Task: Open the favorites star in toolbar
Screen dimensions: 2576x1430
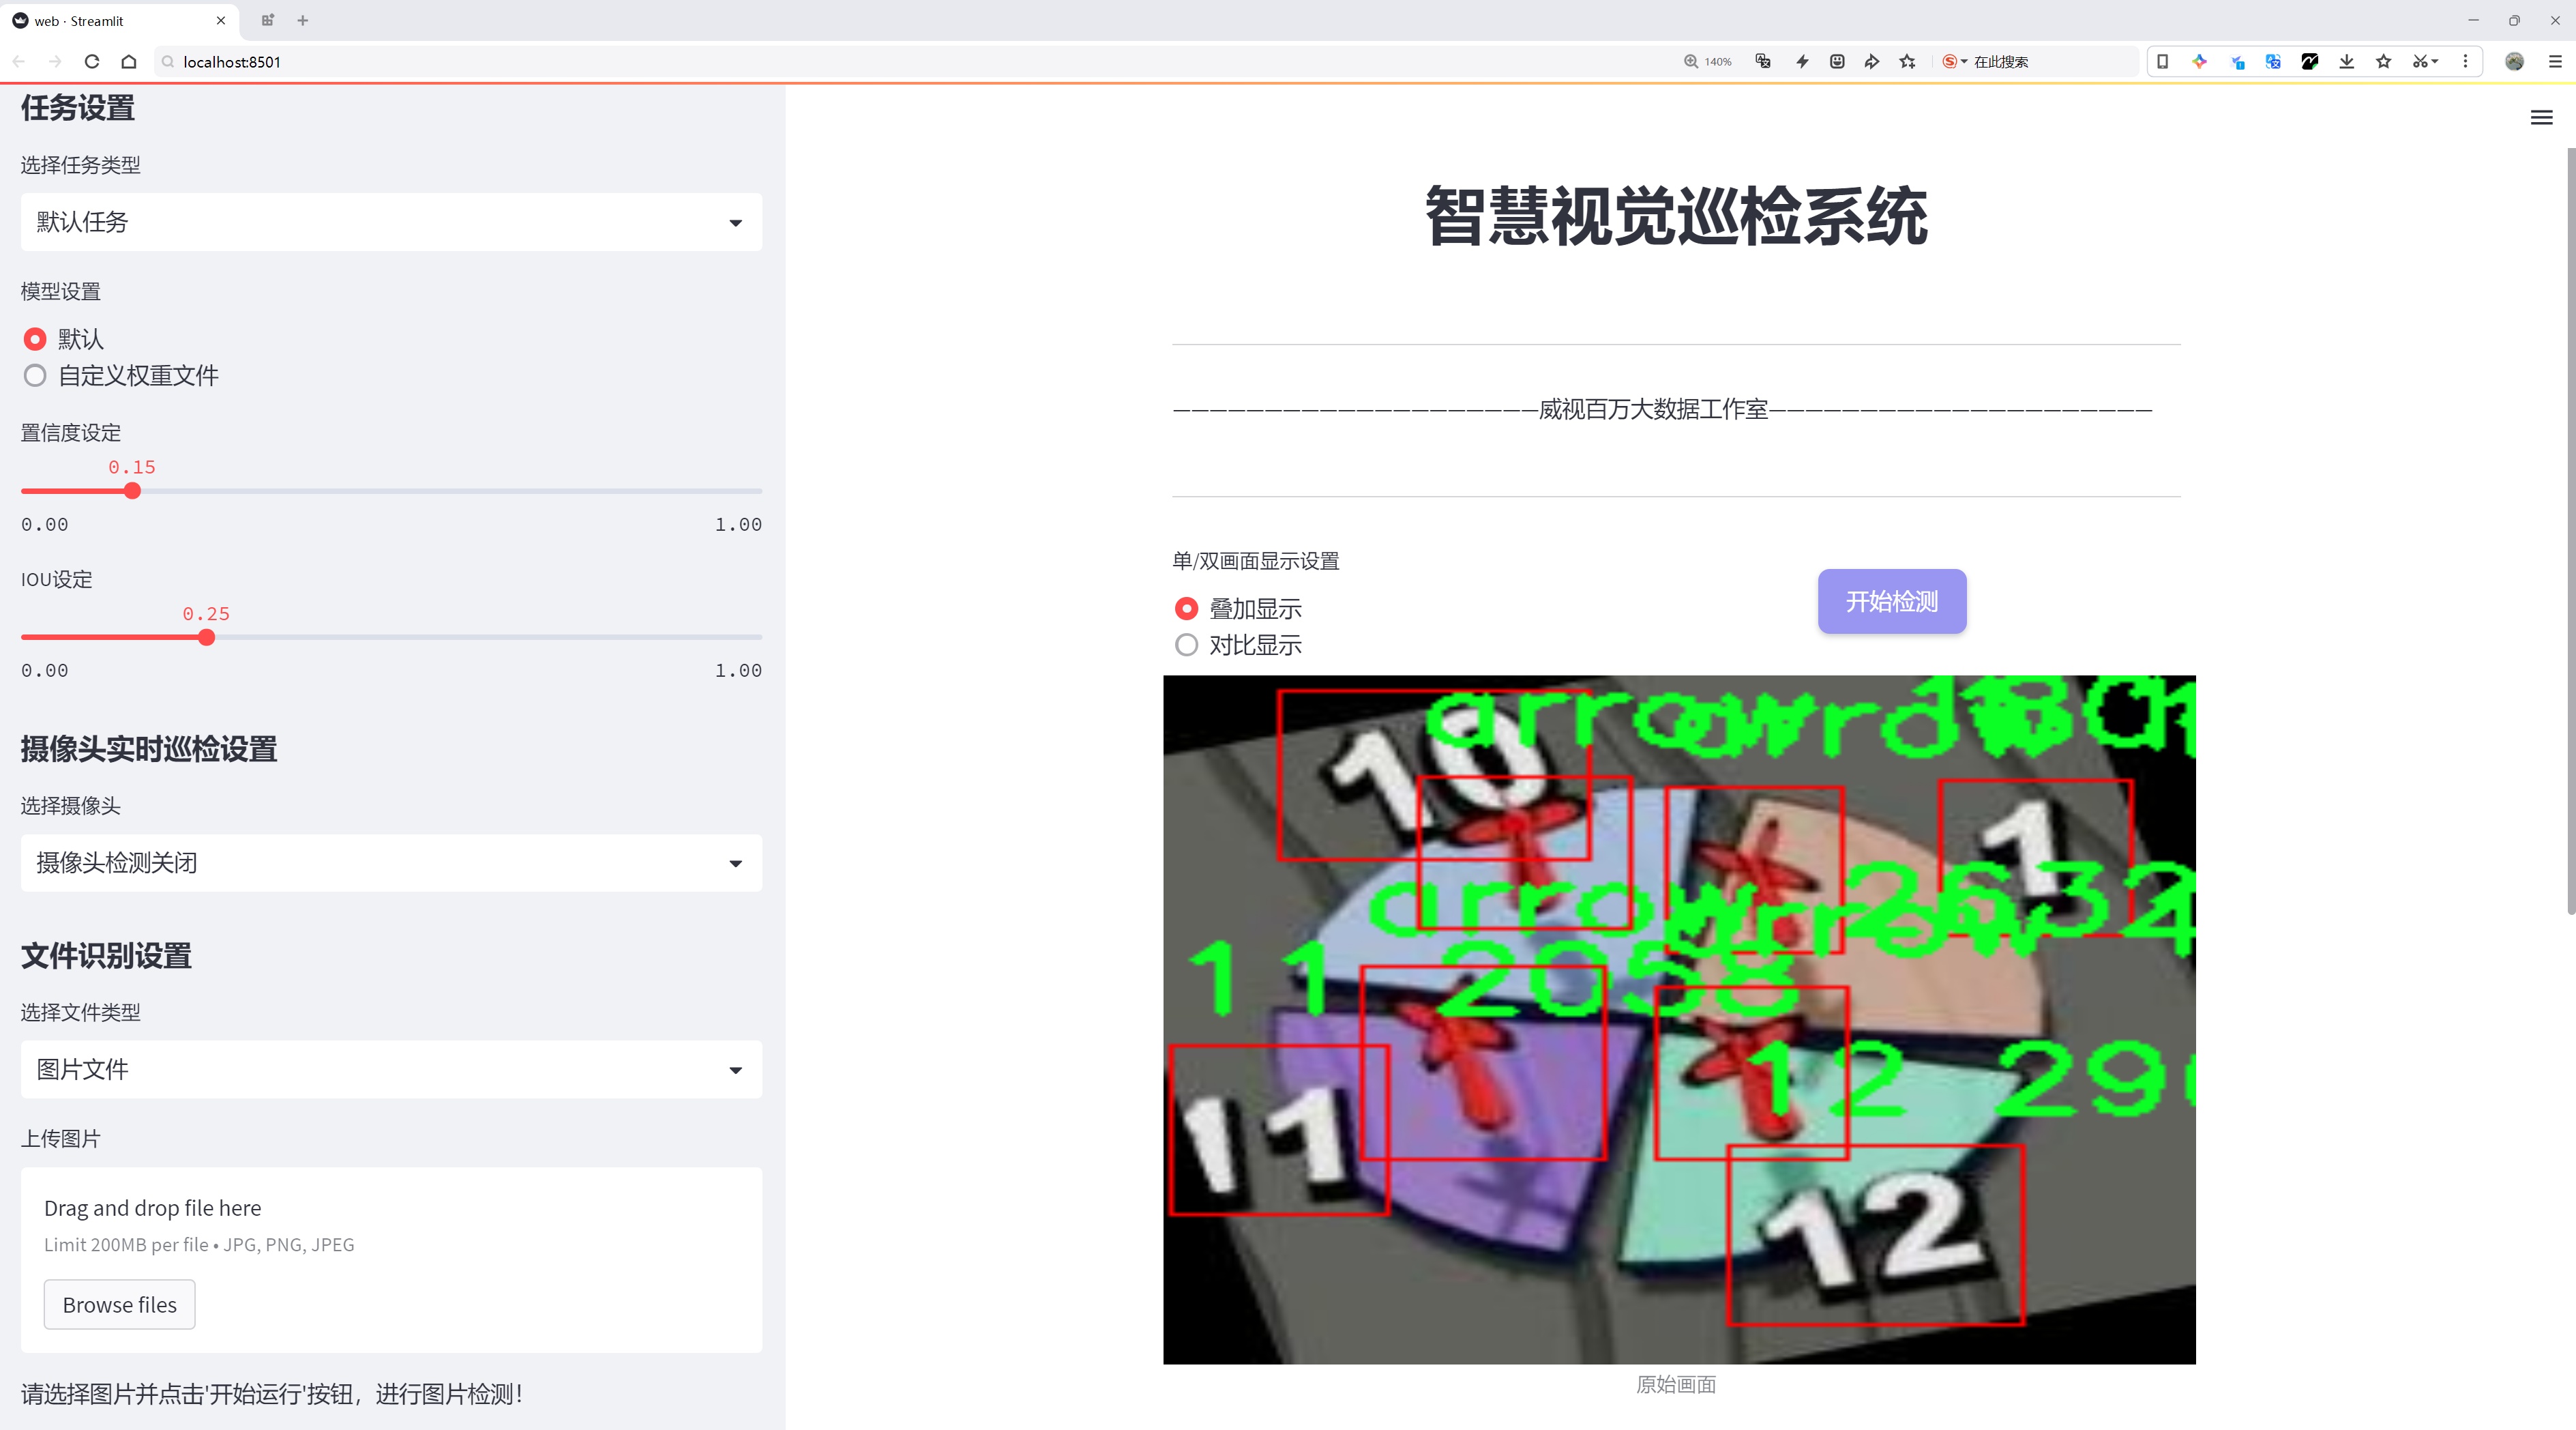Action: [2384, 61]
